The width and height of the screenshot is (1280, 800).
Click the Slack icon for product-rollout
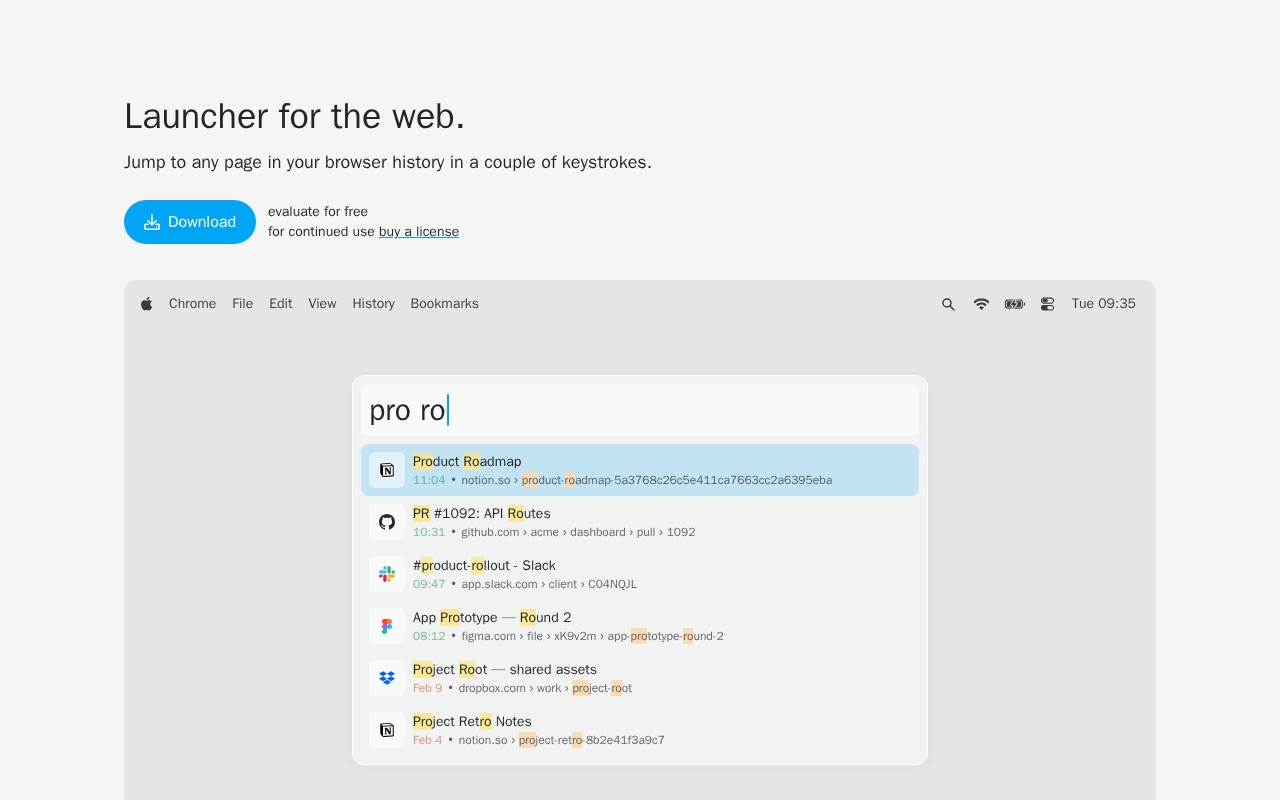point(387,574)
